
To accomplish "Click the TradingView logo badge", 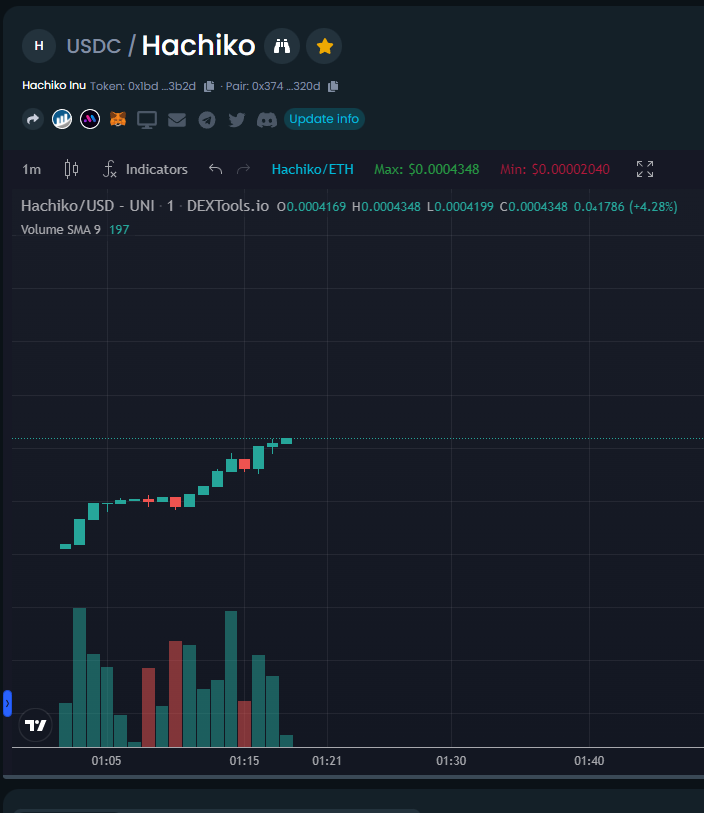I will [x=35, y=725].
